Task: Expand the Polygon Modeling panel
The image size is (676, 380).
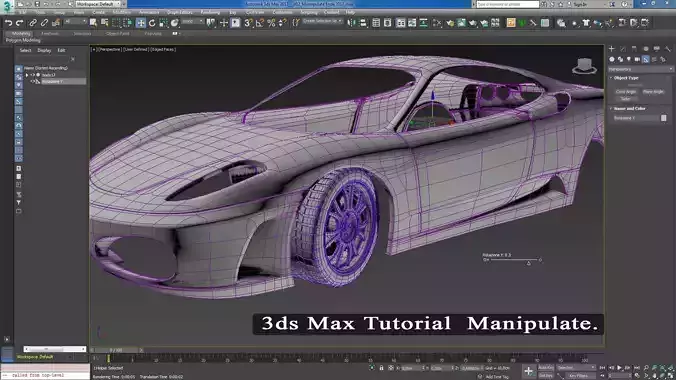Action: tap(23, 41)
